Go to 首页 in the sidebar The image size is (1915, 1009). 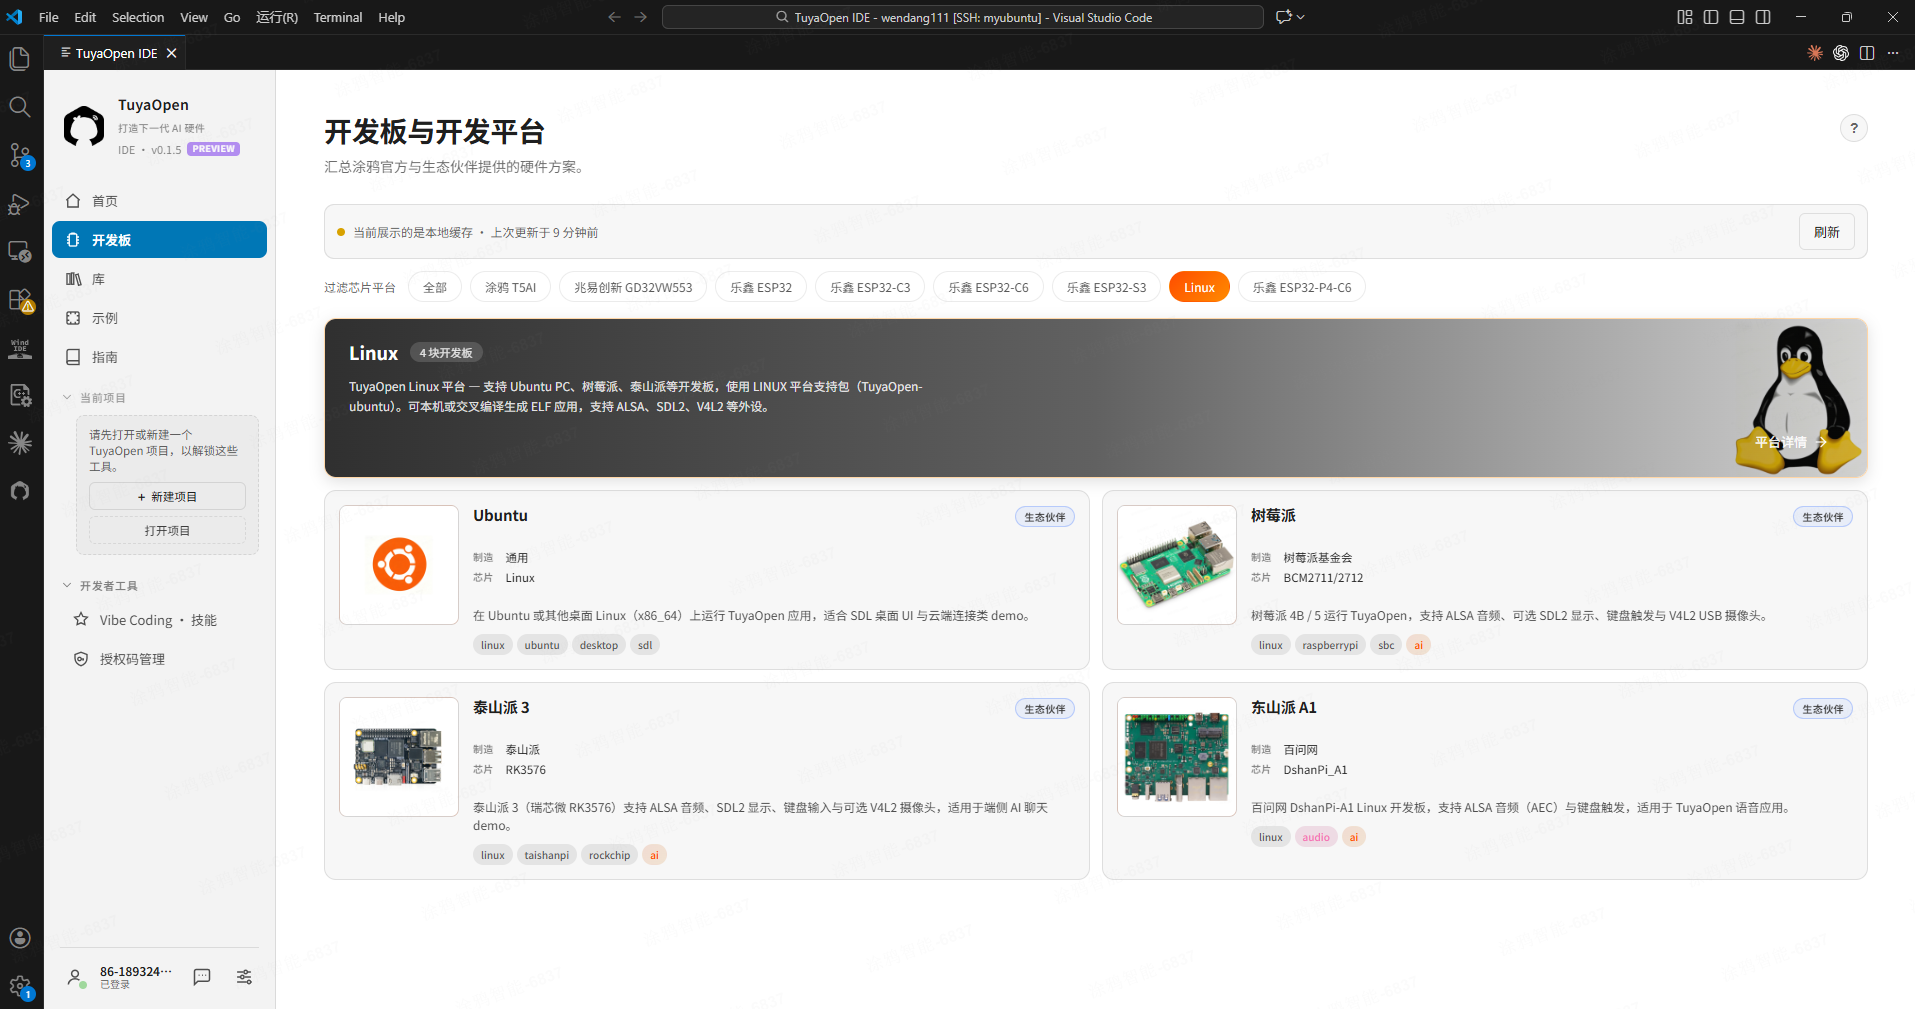(x=159, y=201)
